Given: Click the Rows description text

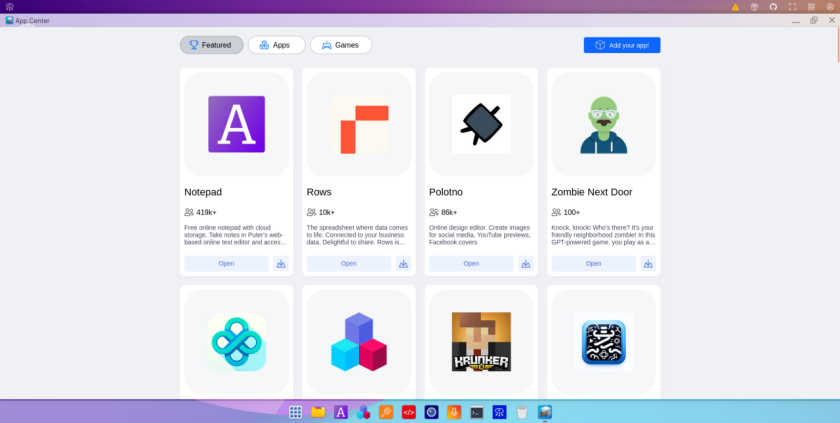Looking at the screenshot, I should coord(359,235).
